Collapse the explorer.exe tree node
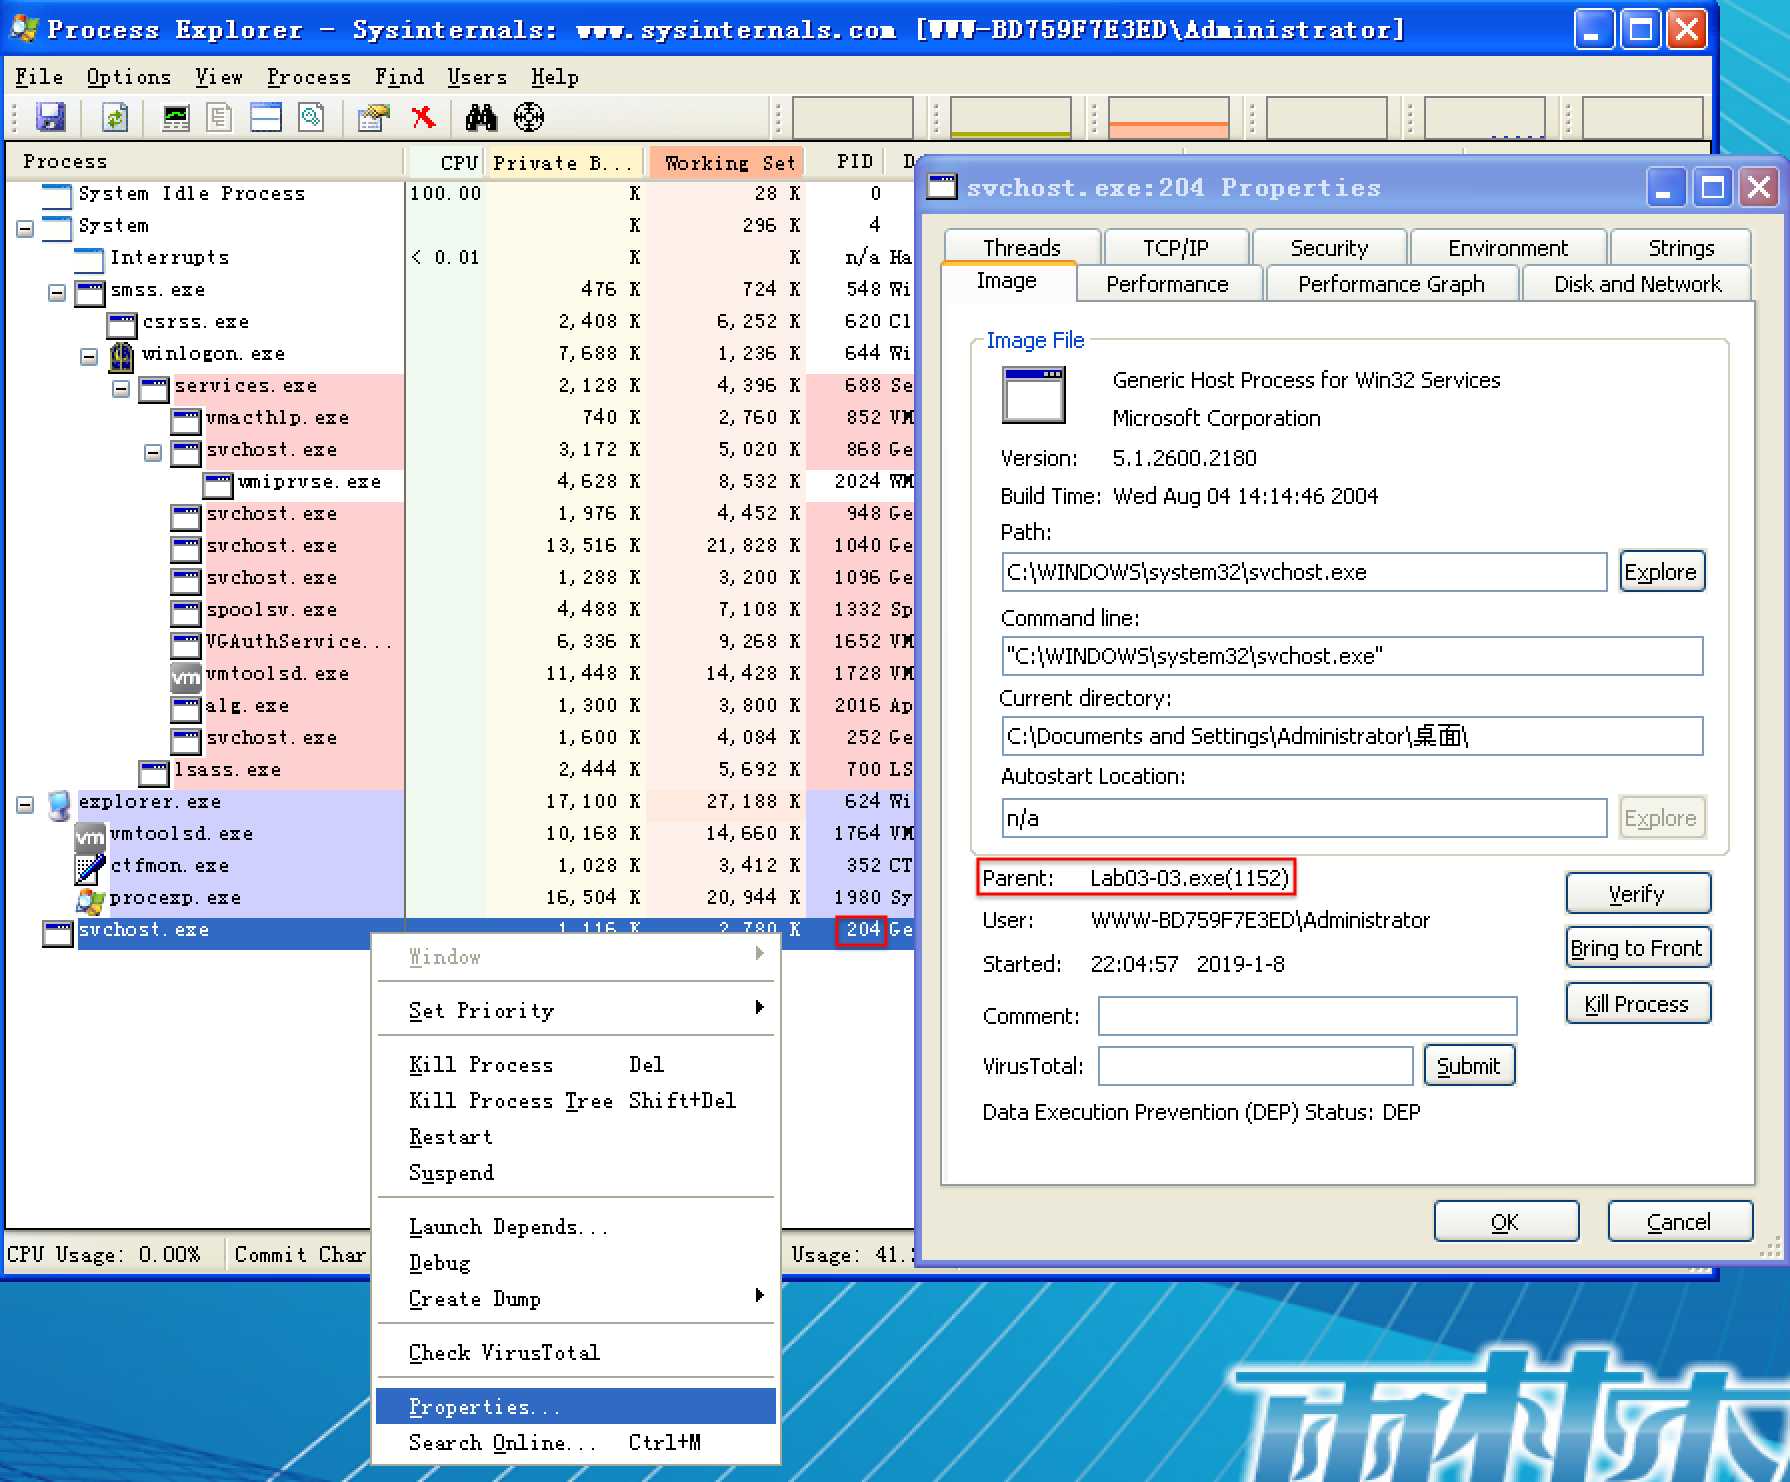 point(25,804)
